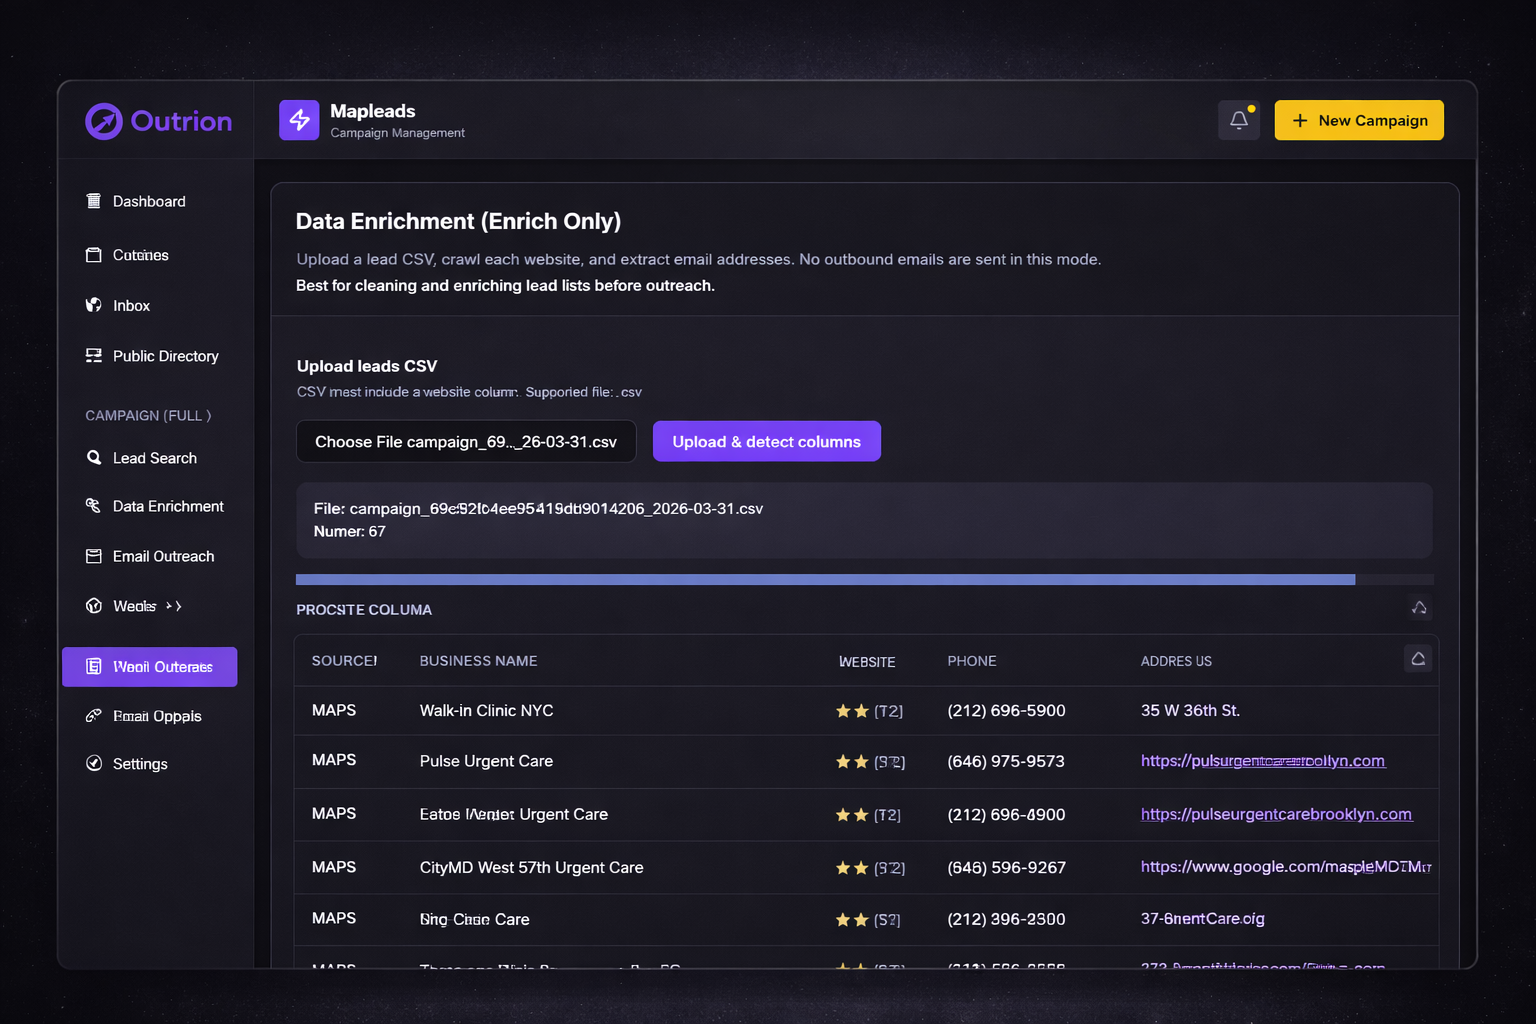The height and width of the screenshot is (1024, 1536).
Task: Open the highlighted Web Outreach sidebar item
Action: (149, 666)
